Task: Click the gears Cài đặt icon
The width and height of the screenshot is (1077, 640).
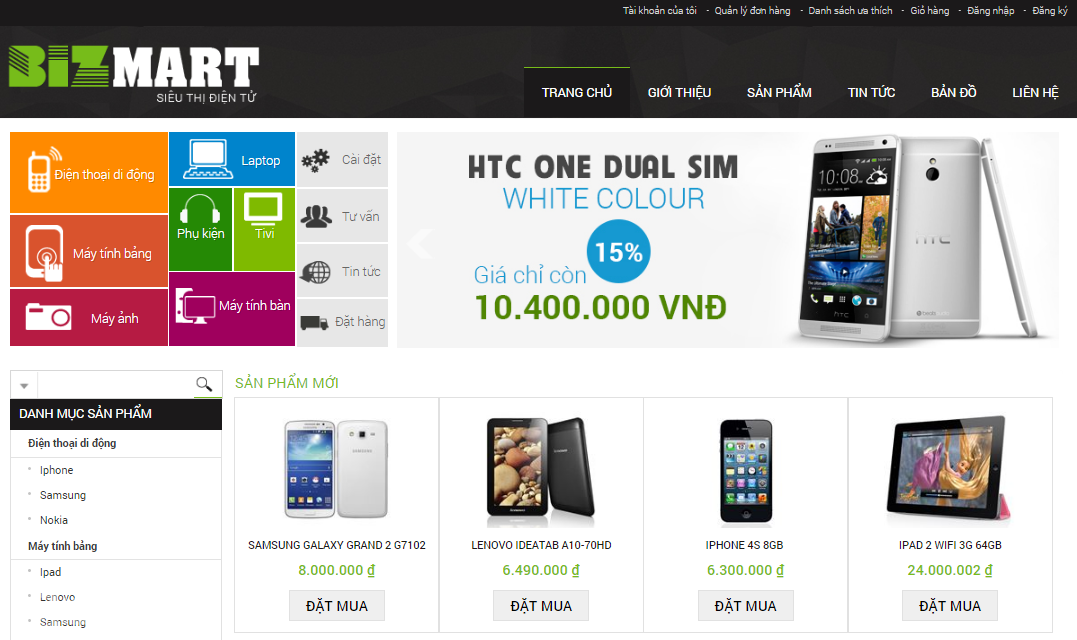Action: (x=316, y=161)
